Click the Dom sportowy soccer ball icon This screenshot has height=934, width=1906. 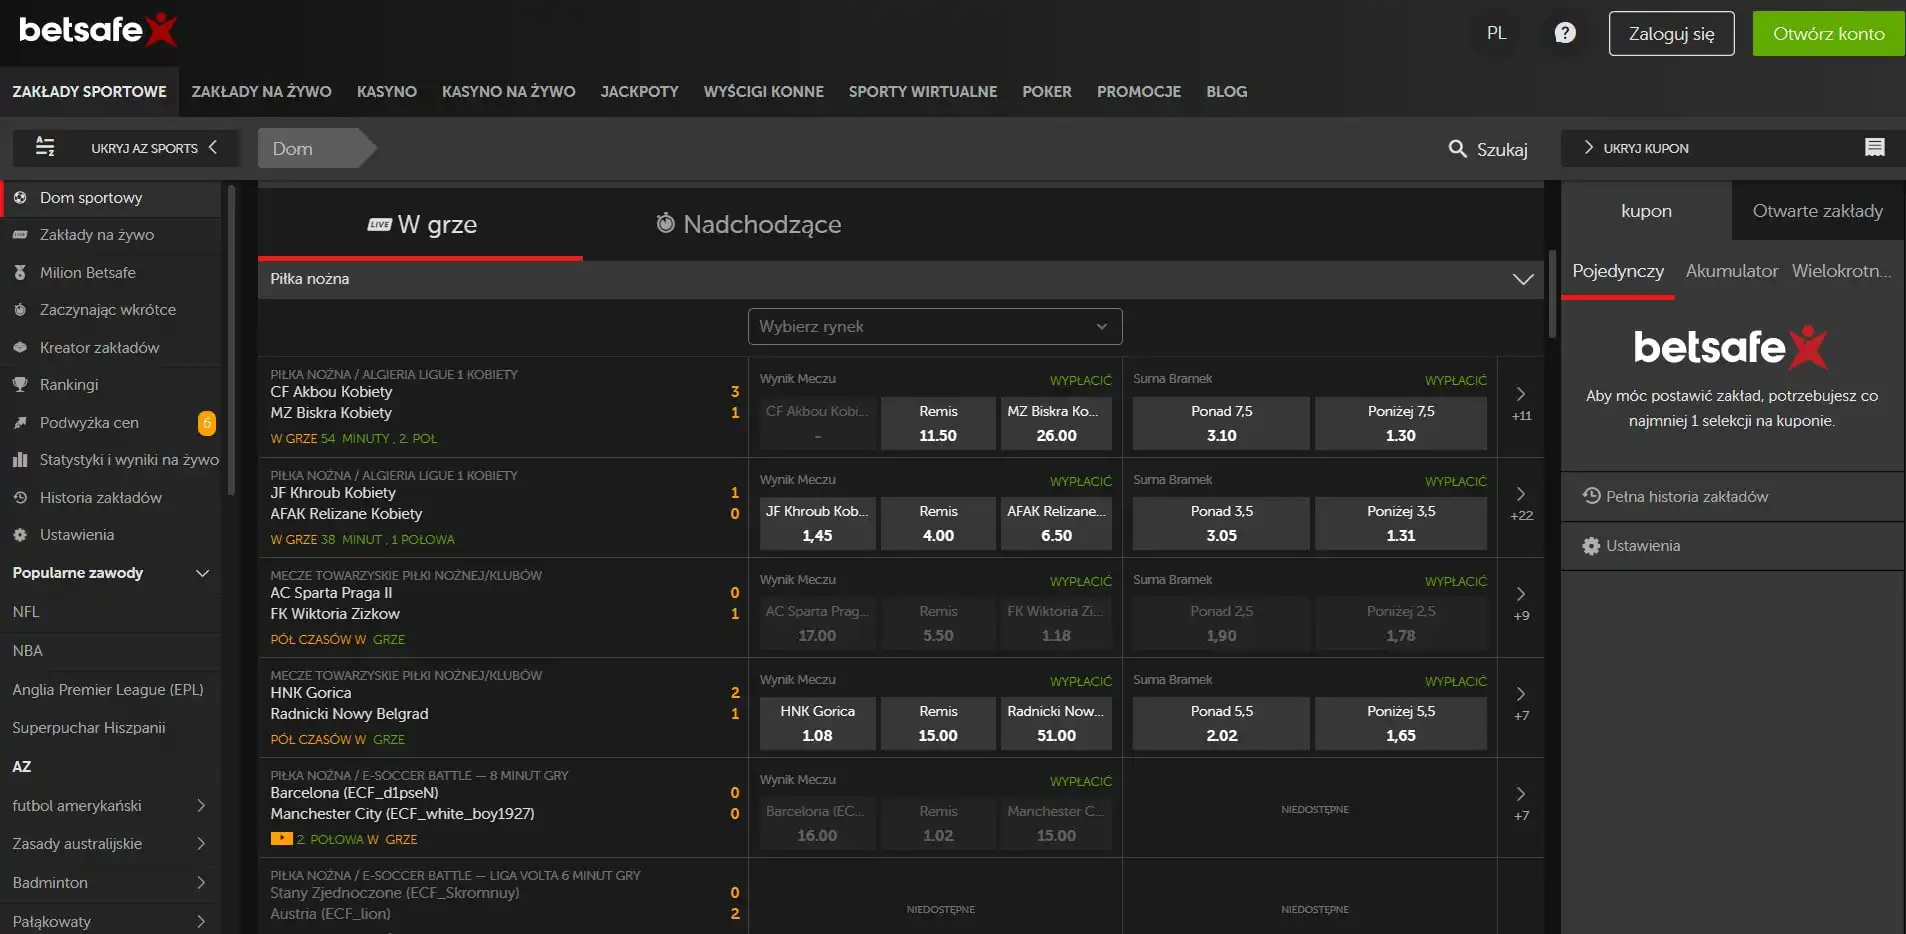click(x=20, y=198)
